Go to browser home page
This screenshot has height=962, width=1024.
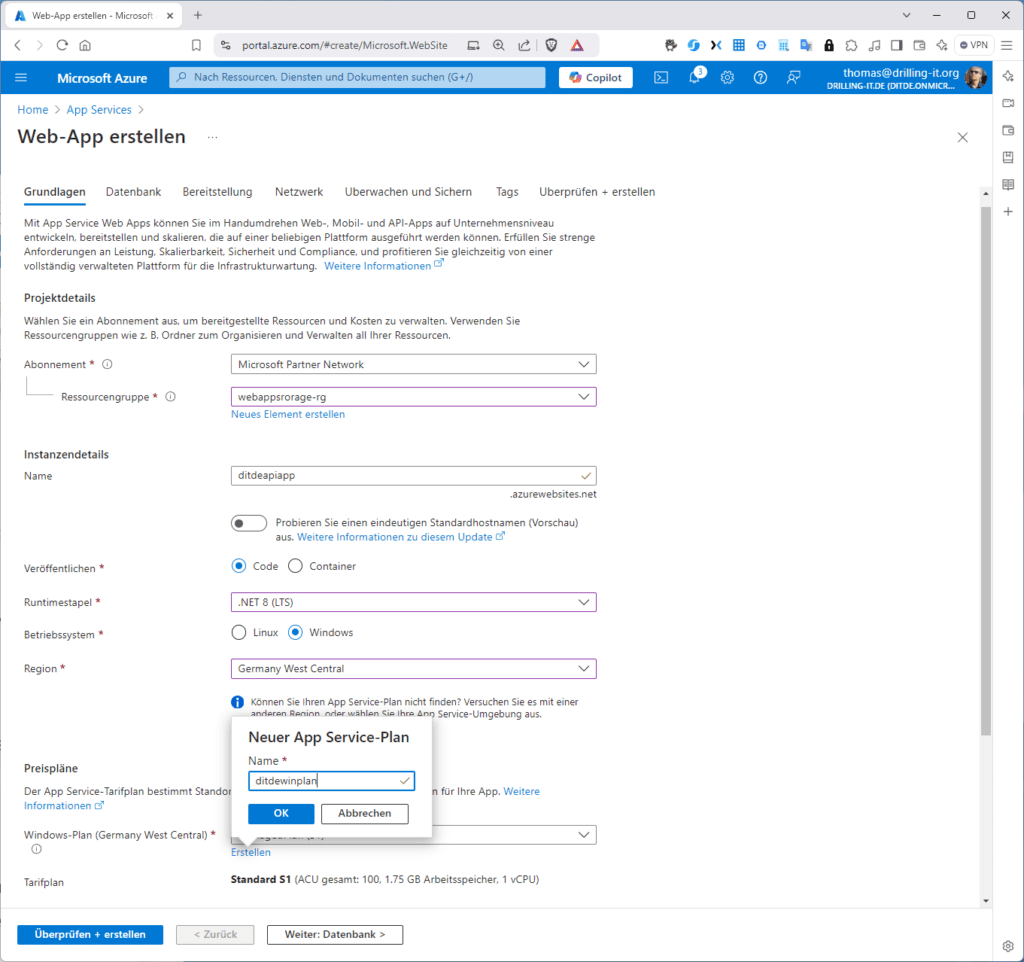pyautogui.click(x=85, y=45)
